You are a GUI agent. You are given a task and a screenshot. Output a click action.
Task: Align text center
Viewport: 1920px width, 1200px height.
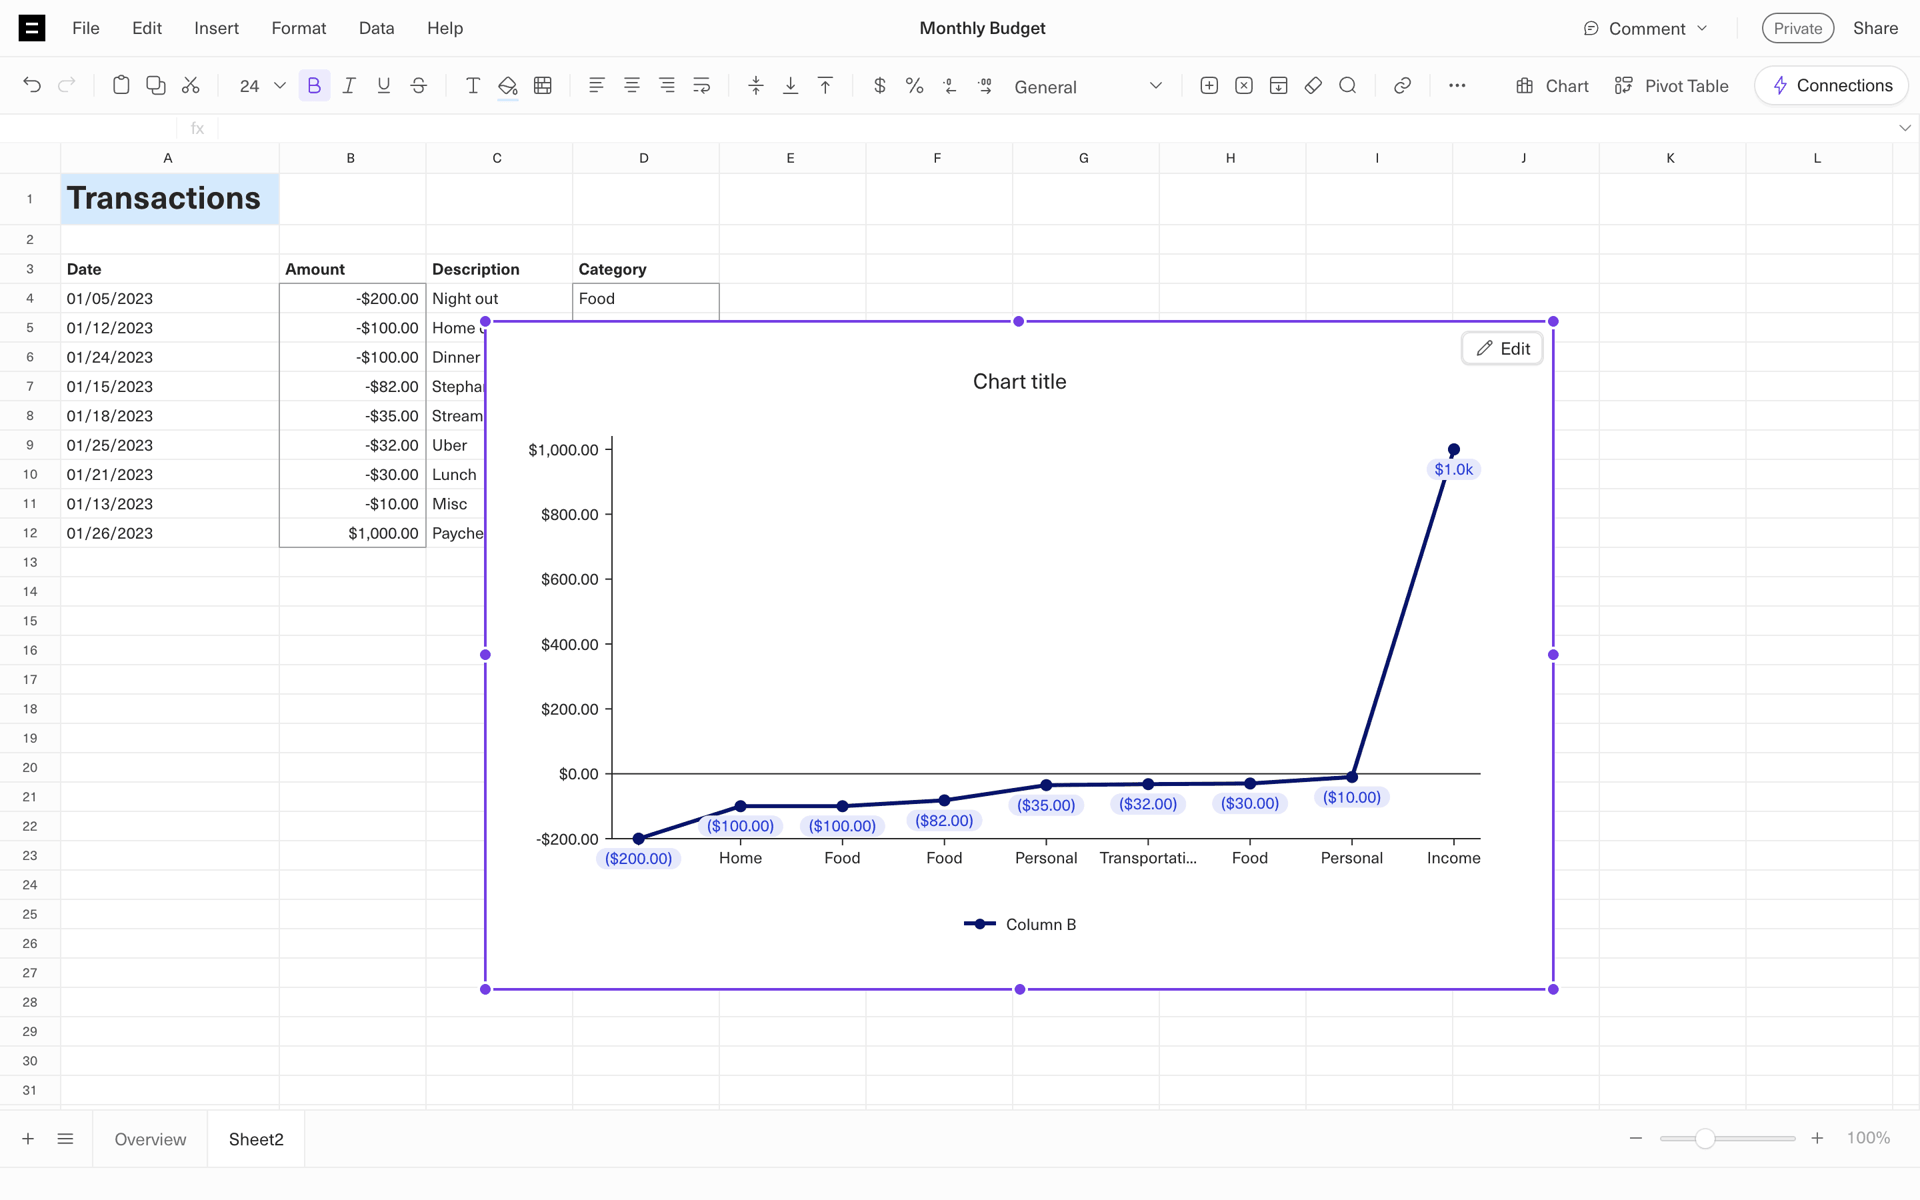pyautogui.click(x=632, y=86)
